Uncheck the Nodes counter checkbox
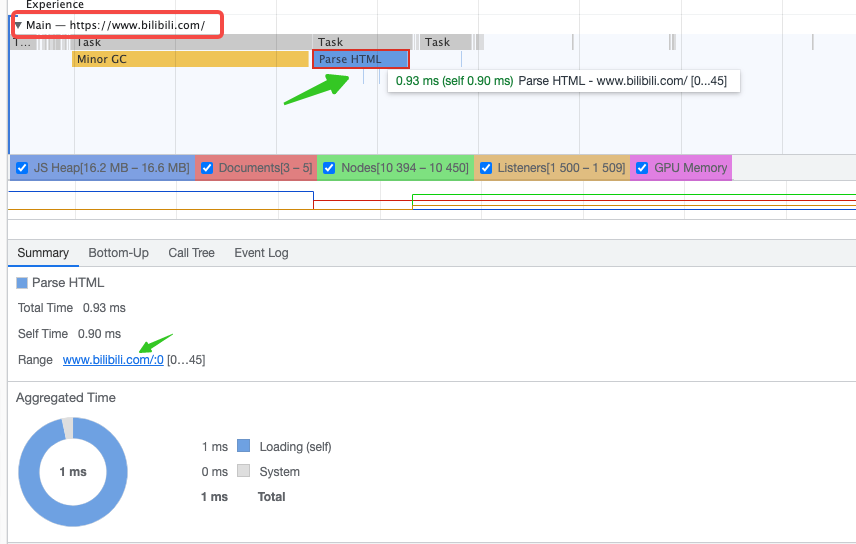 click(329, 168)
